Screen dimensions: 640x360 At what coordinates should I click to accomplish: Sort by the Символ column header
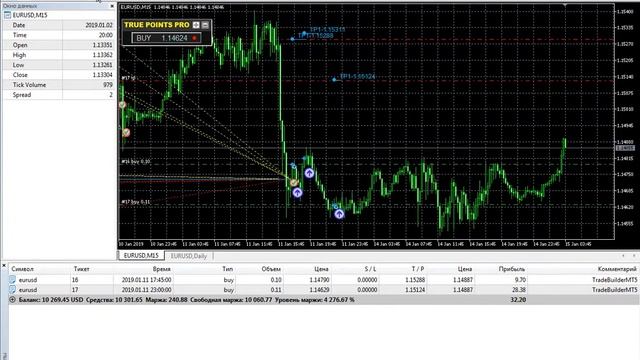(23, 269)
